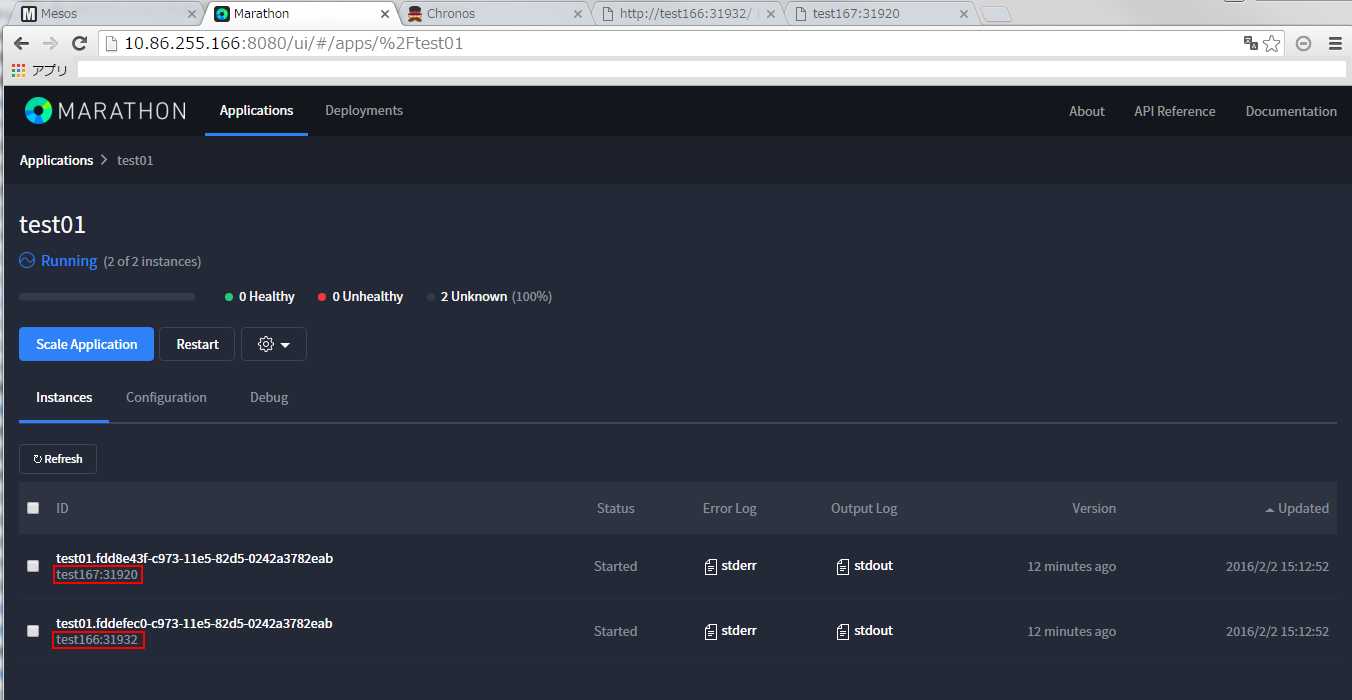Open stderr file icon for test166 instance

(x=711, y=632)
